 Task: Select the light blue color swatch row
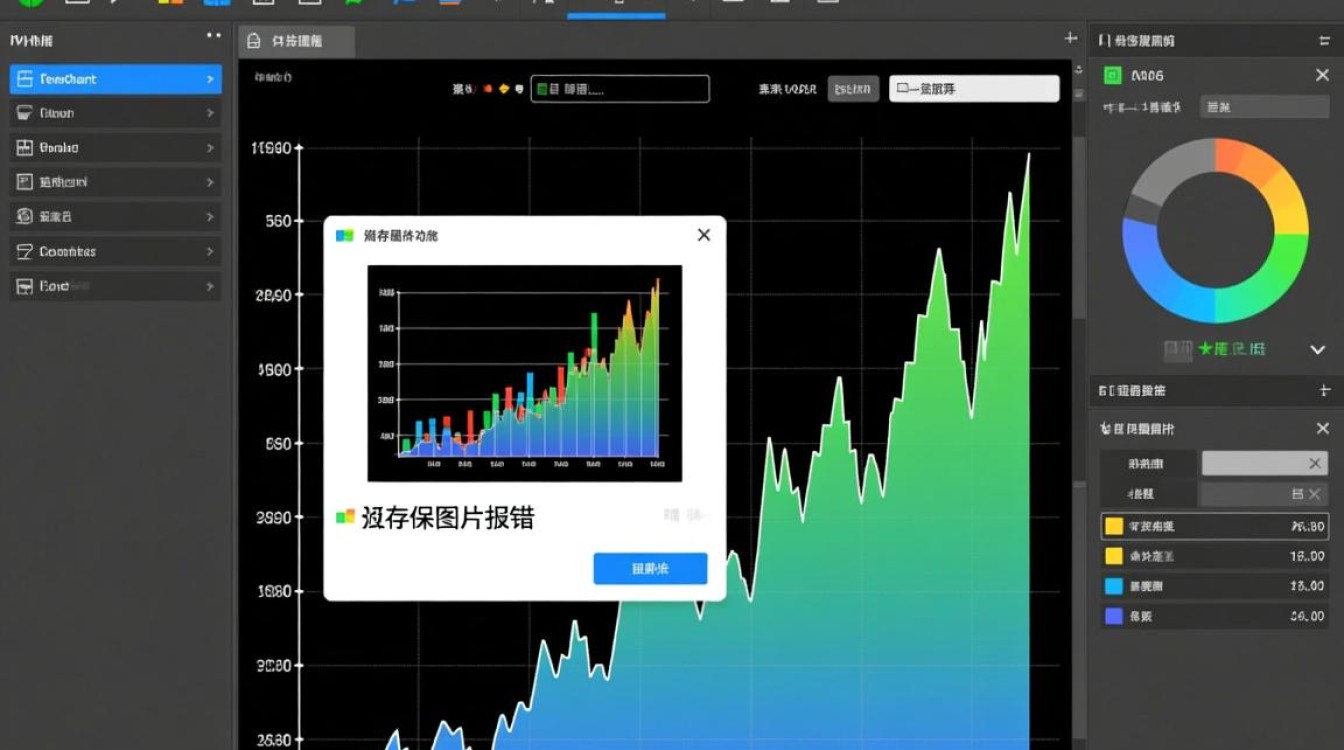pyautogui.click(x=1214, y=586)
